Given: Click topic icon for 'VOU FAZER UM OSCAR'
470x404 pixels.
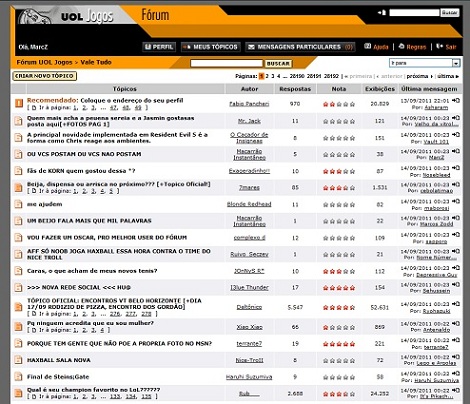Looking at the screenshot, I should [18, 238].
